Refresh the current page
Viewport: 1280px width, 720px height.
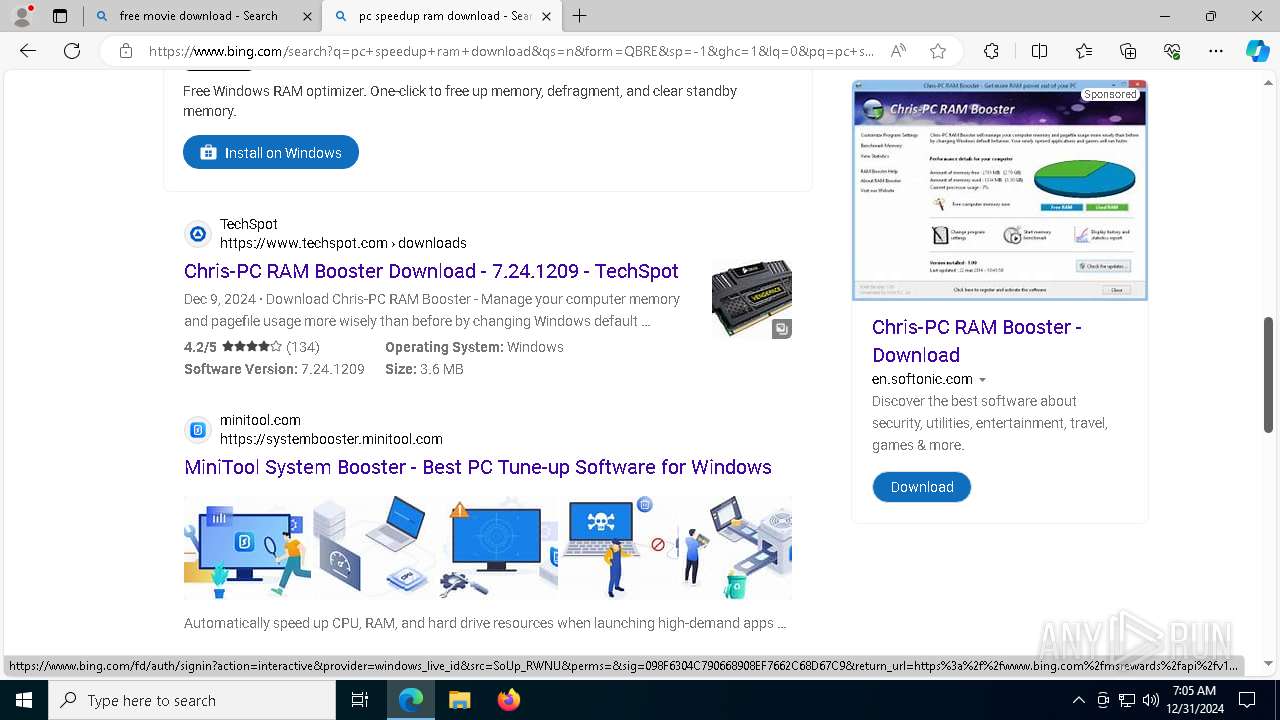[x=72, y=51]
